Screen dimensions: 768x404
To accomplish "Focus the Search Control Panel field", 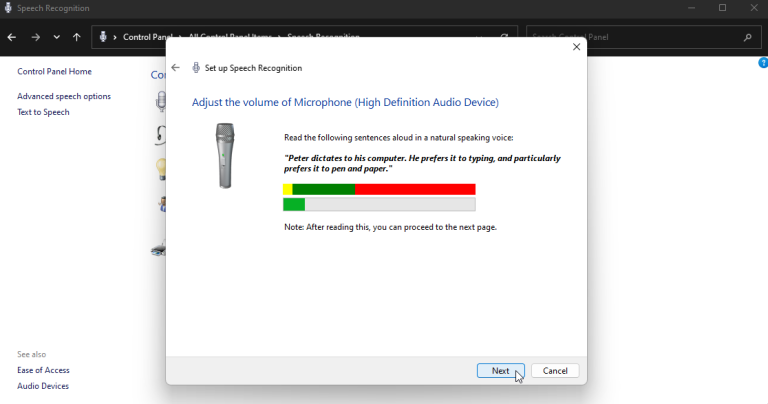I will pyautogui.click(x=630, y=37).
